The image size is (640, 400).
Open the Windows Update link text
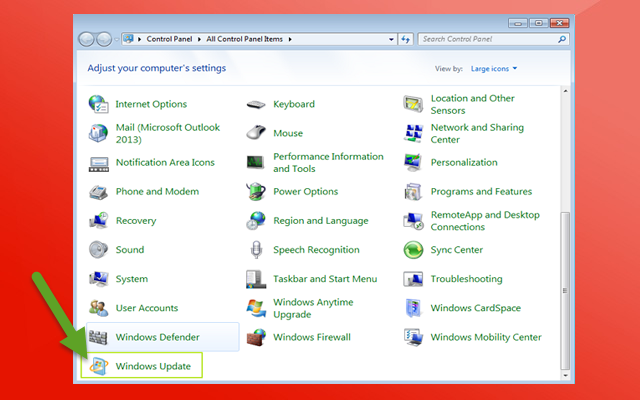click(153, 366)
